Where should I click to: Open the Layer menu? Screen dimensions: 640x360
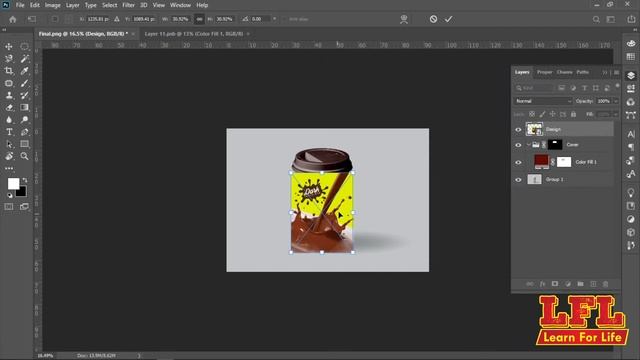click(73, 5)
